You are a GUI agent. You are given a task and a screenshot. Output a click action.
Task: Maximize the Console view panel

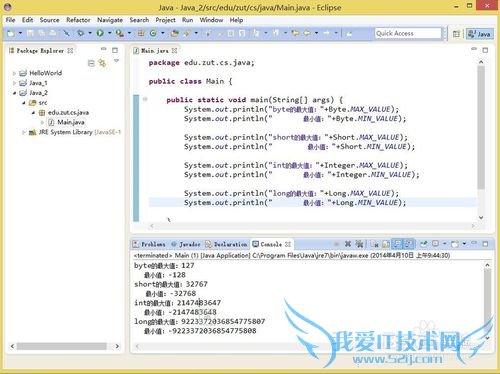(485, 244)
